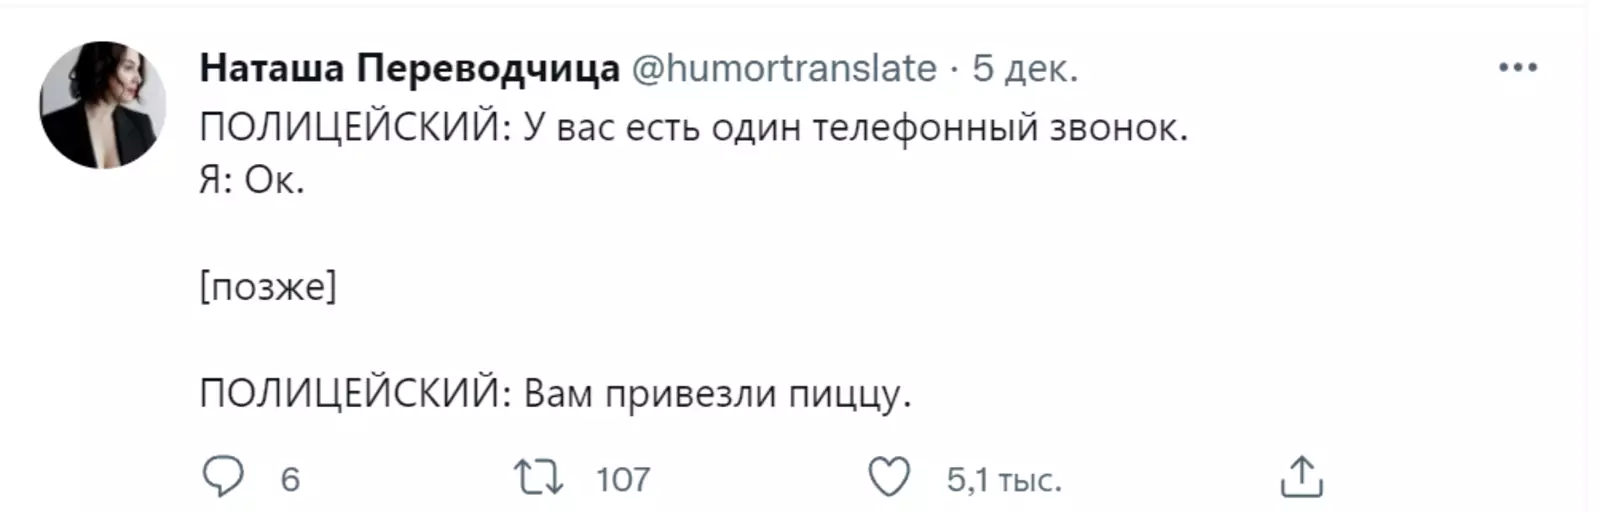
Task: Open the three-dot more options menu
Action: click(x=1517, y=68)
